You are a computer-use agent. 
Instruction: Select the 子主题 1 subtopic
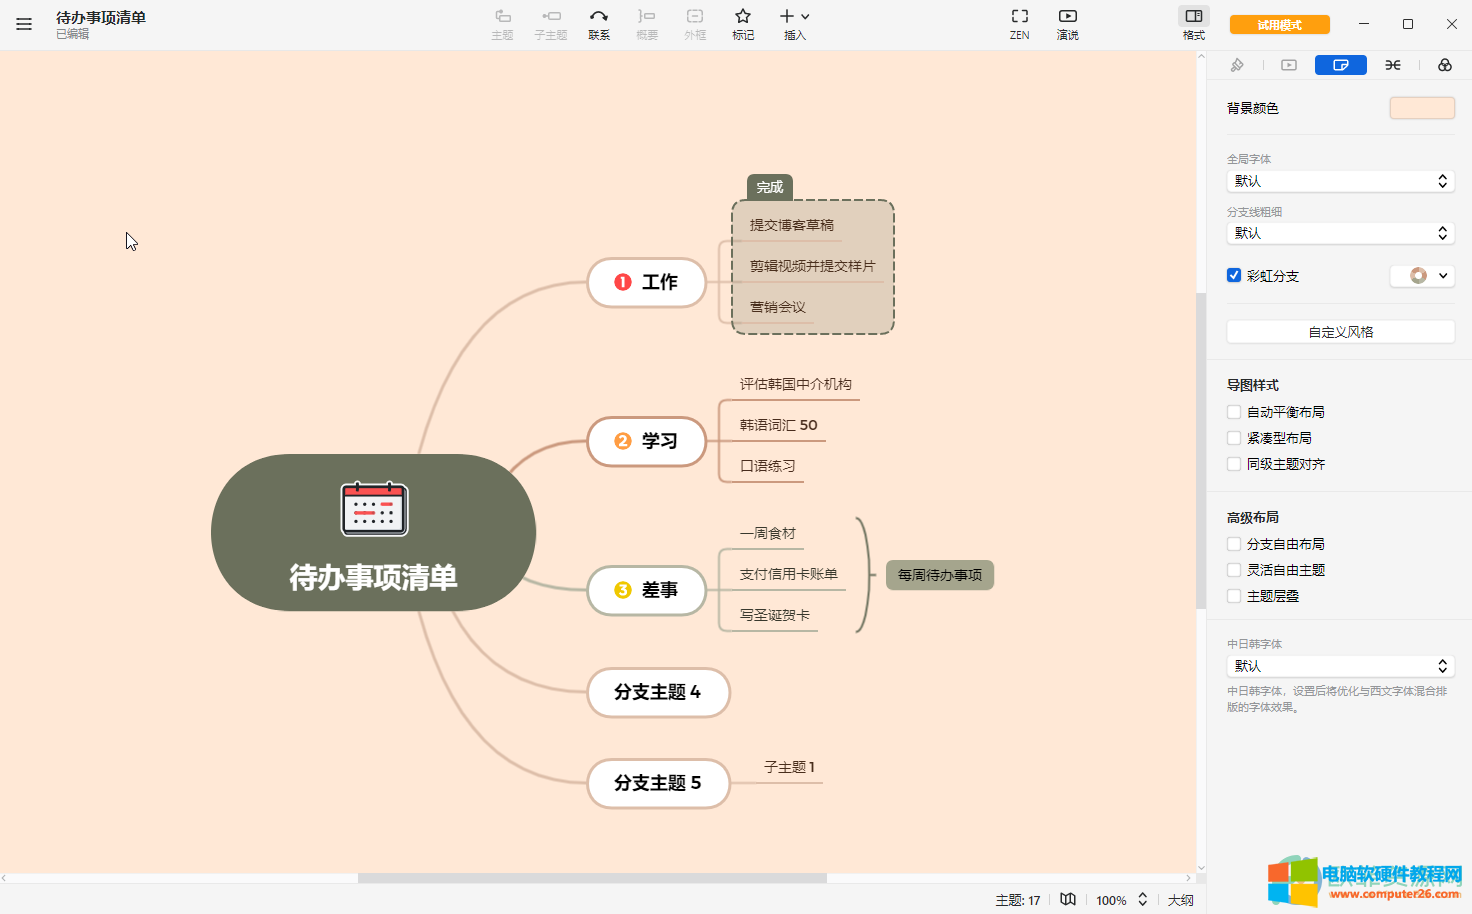[789, 767]
